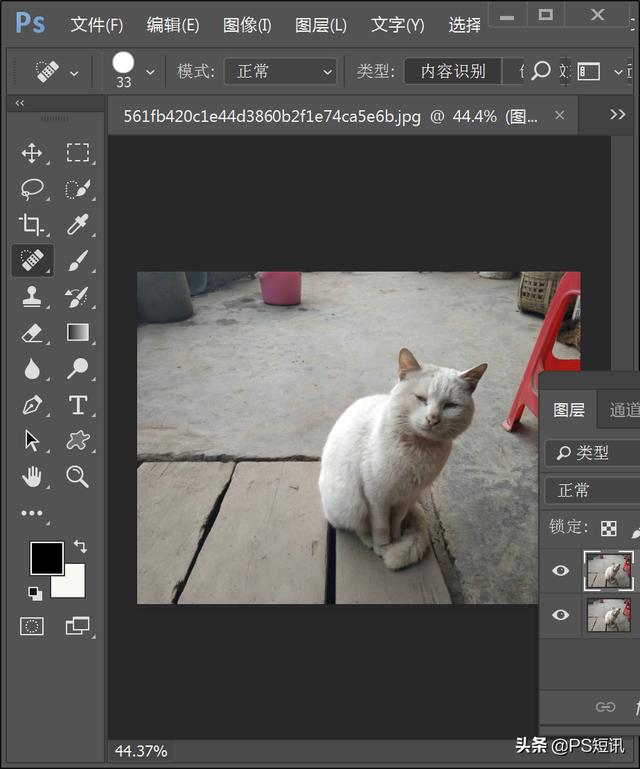Toggle visibility of the bottom layer
The height and width of the screenshot is (769, 640).
(x=561, y=615)
